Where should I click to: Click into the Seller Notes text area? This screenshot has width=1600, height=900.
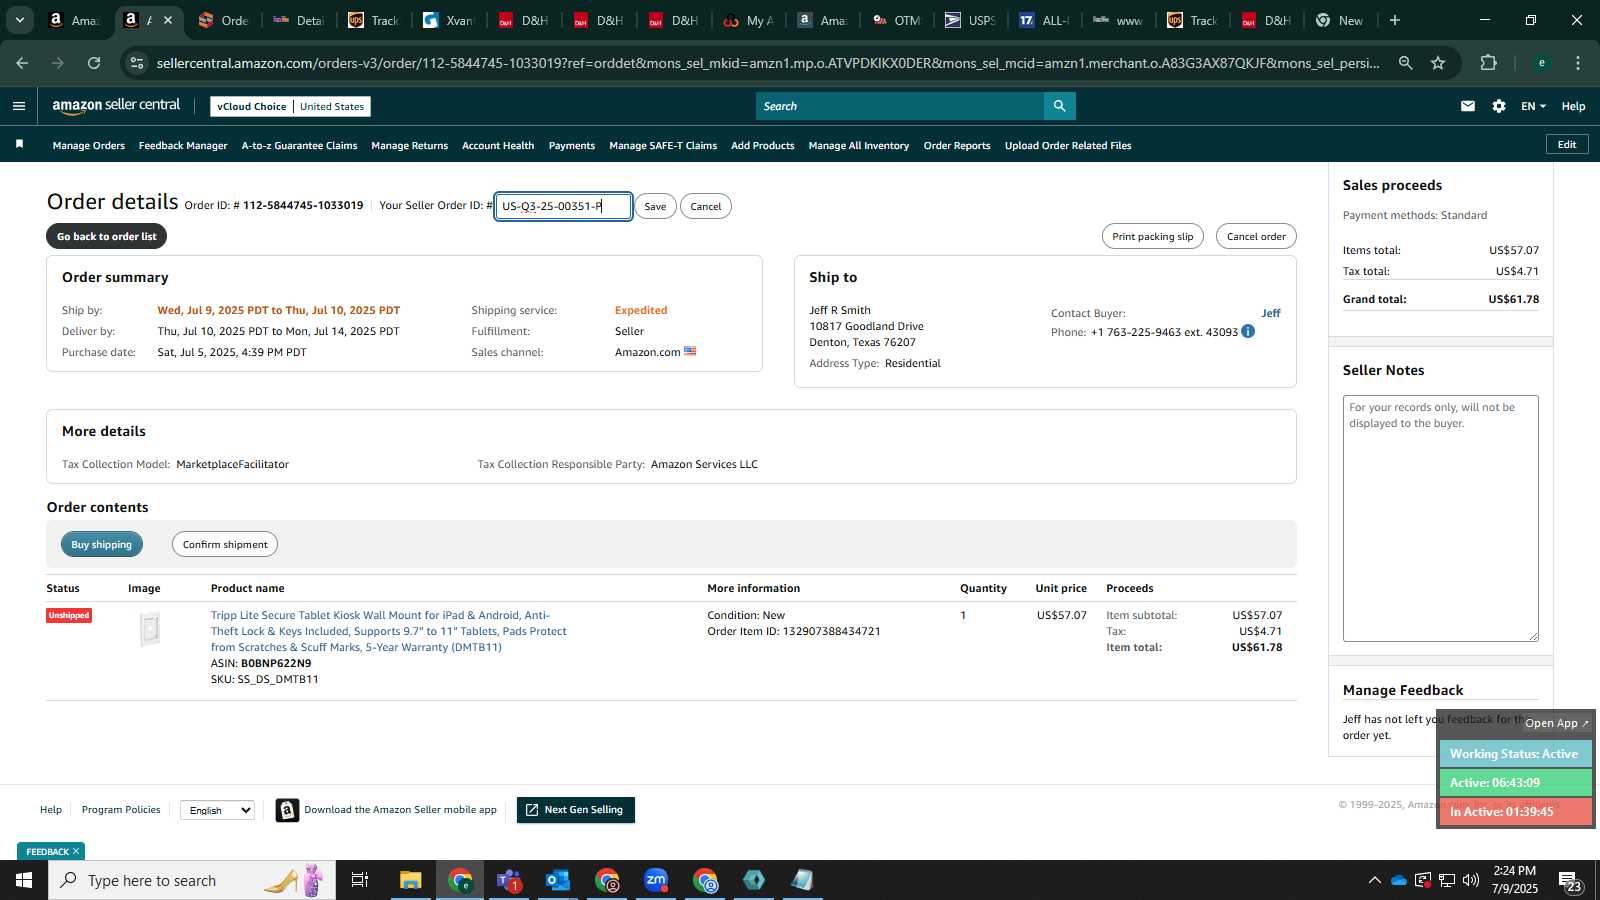[1440, 518]
